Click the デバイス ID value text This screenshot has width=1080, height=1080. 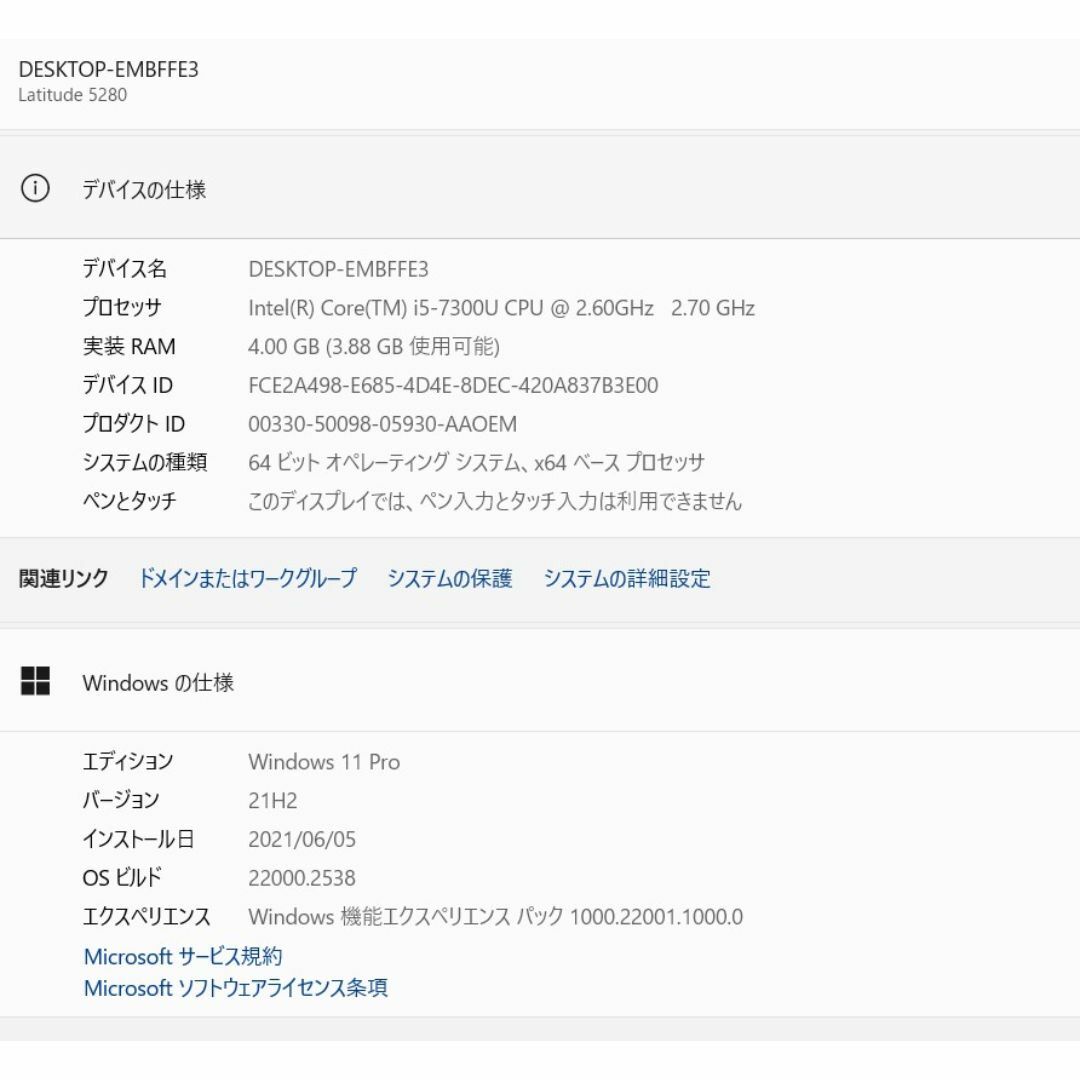453,385
